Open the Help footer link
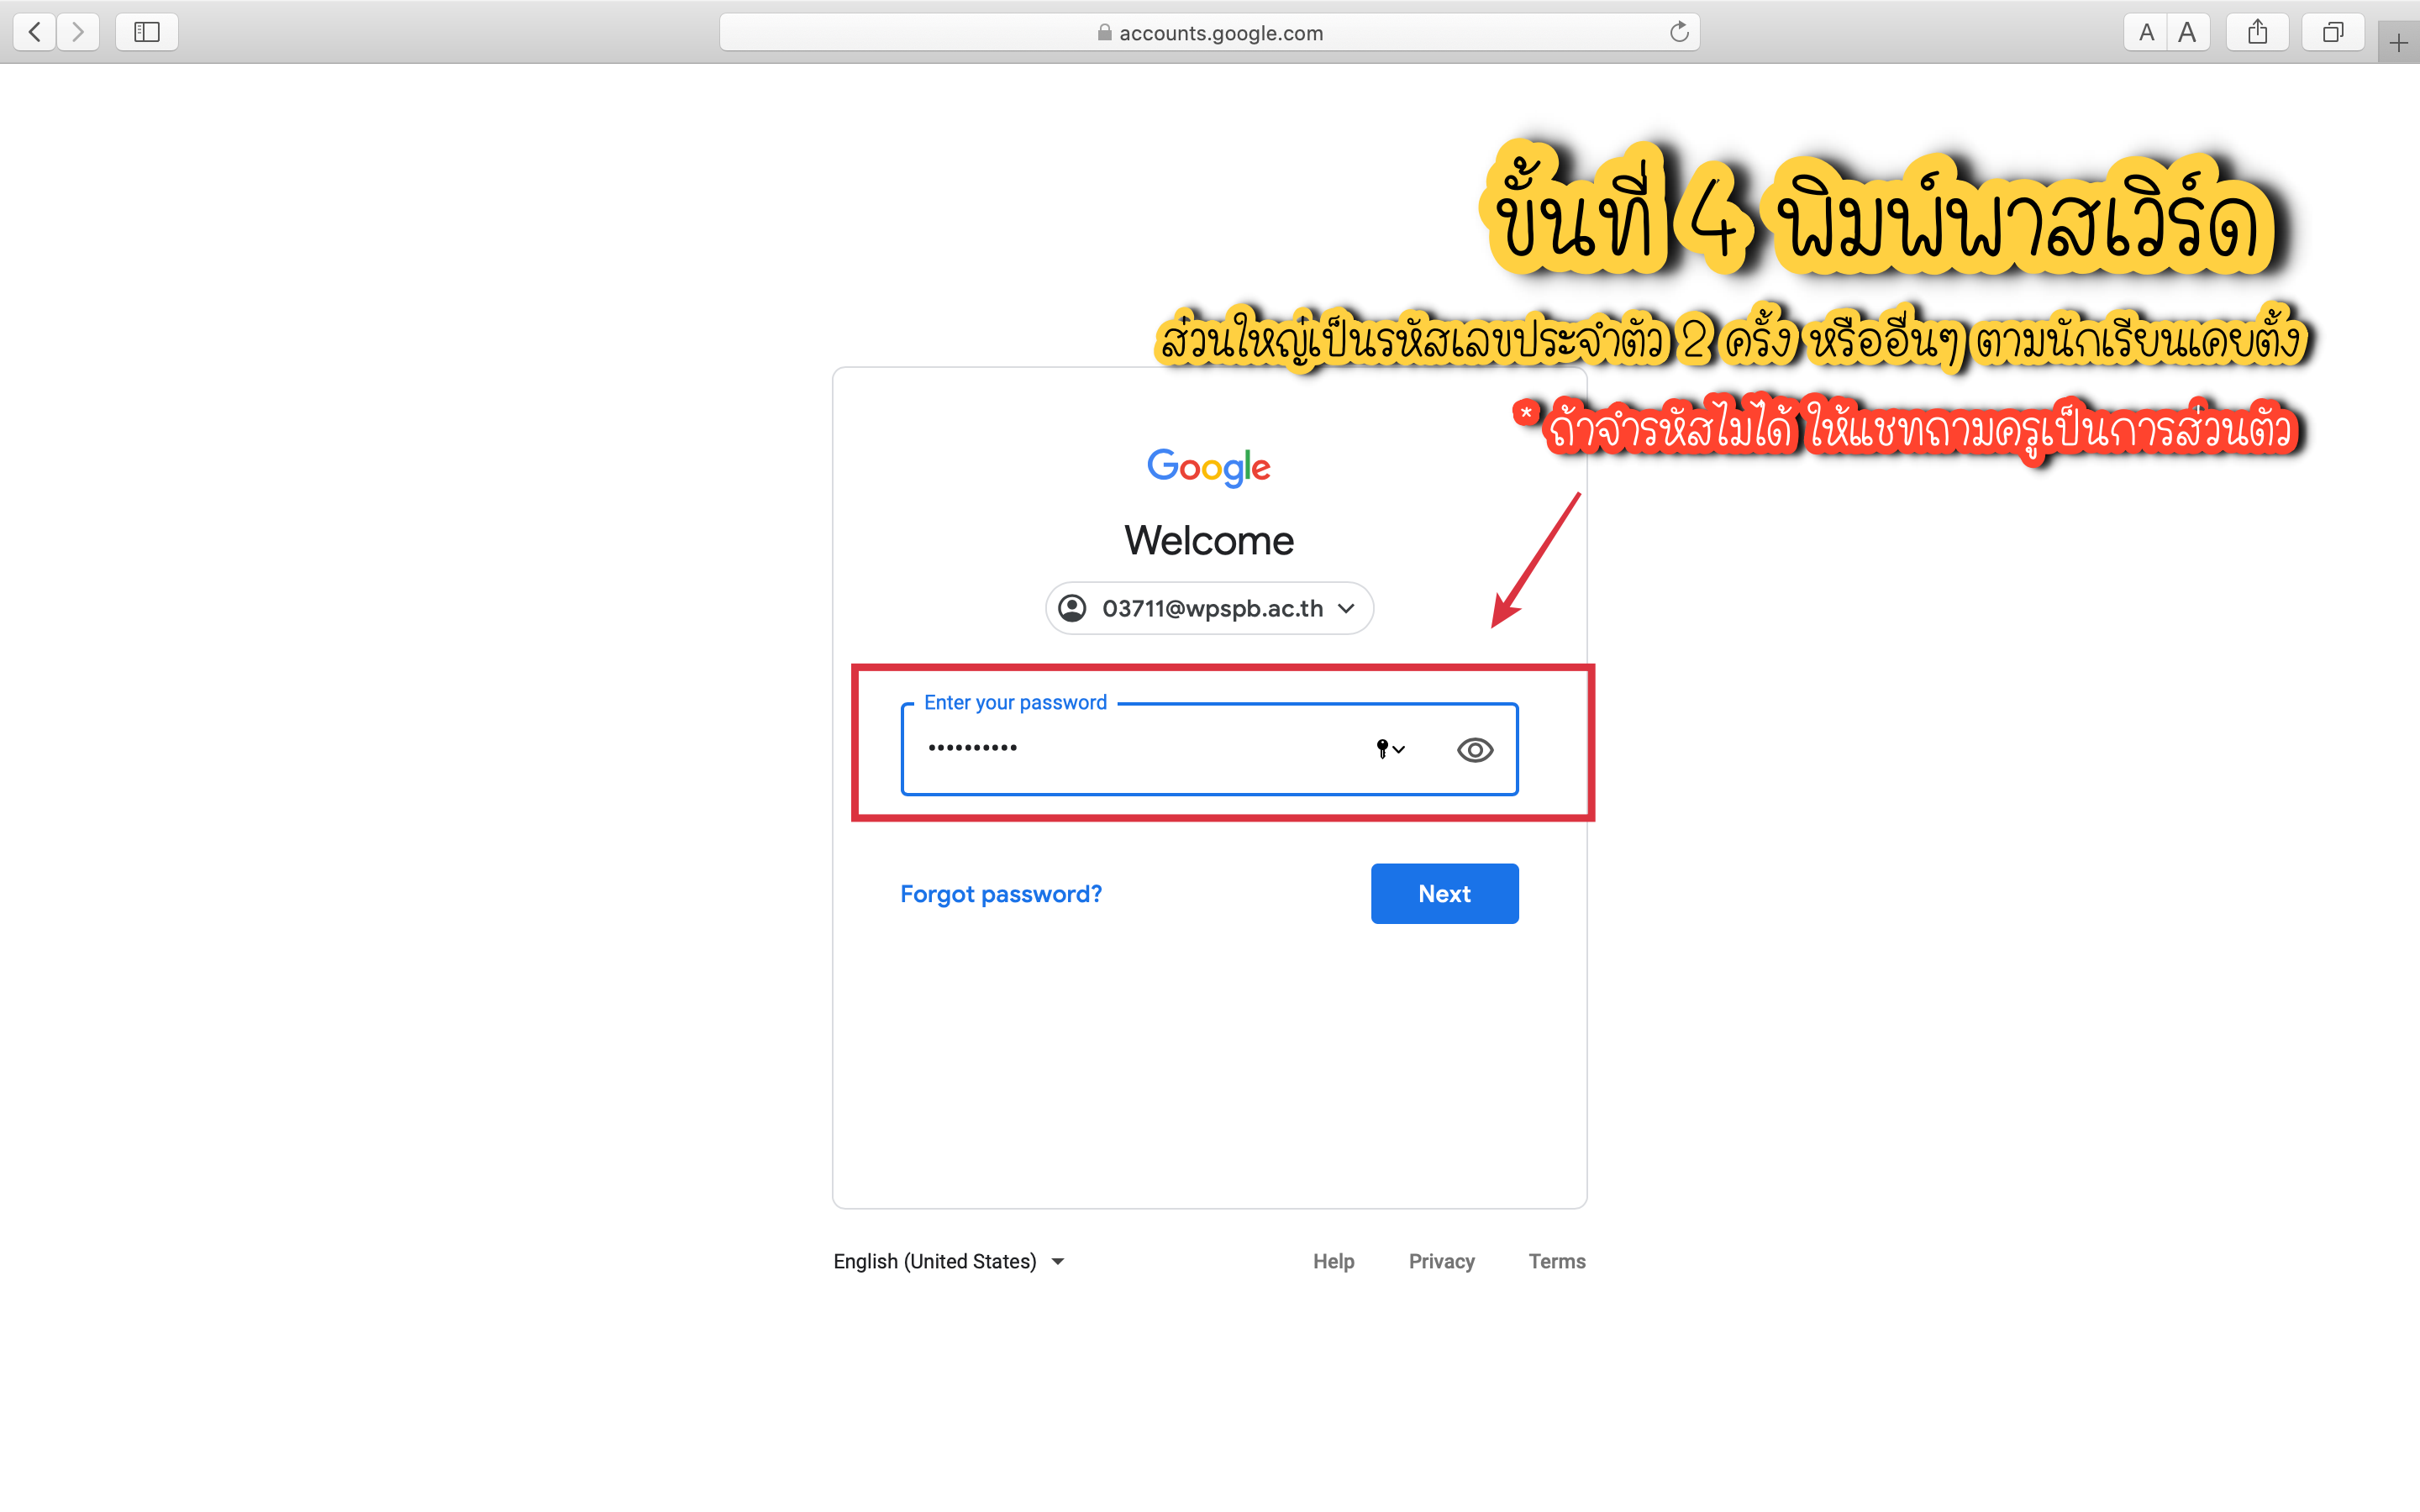This screenshot has width=2420, height=1512. tap(1333, 1261)
